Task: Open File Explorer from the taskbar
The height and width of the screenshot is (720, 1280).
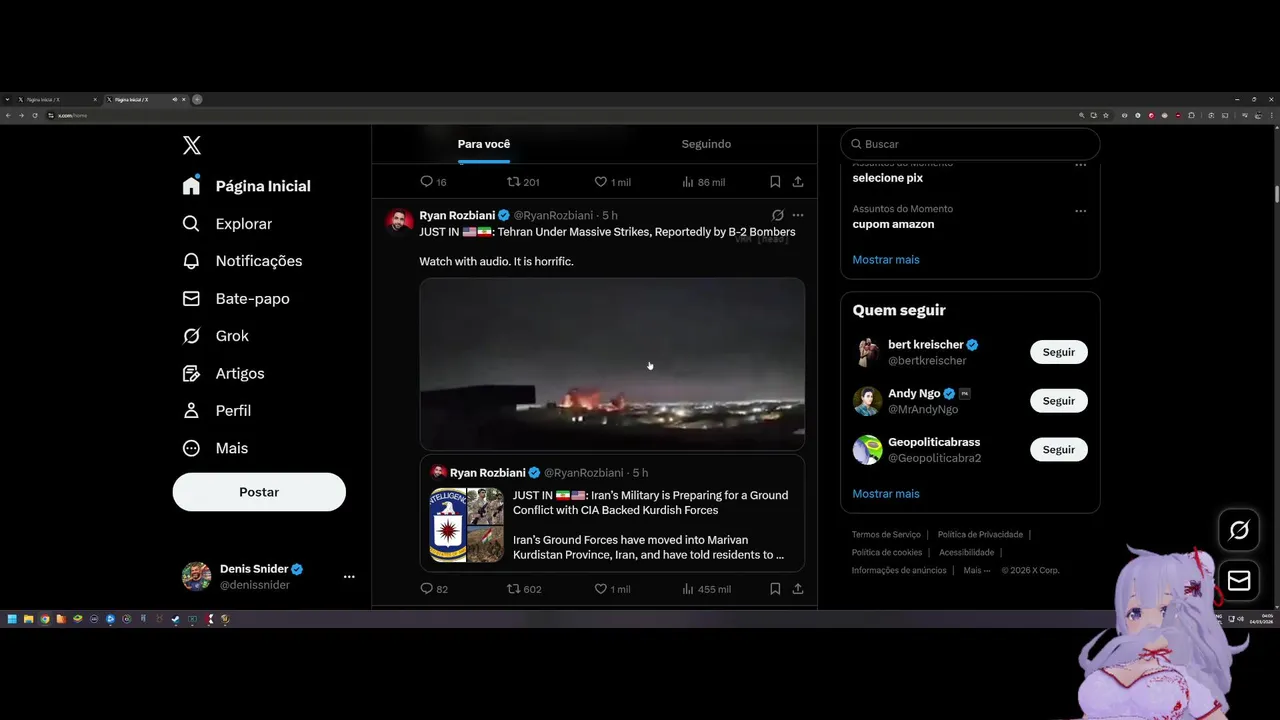Action: pos(28,619)
